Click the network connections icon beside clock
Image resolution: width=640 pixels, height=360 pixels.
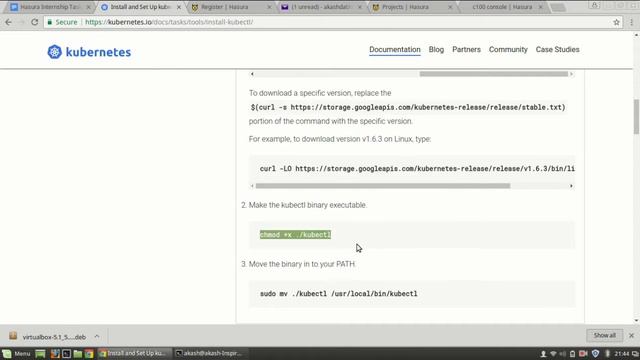point(636,353)
